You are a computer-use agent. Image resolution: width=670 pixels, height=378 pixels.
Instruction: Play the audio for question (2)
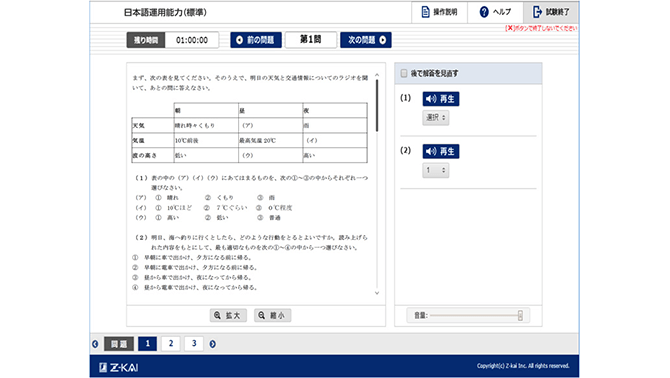[441, 151]
